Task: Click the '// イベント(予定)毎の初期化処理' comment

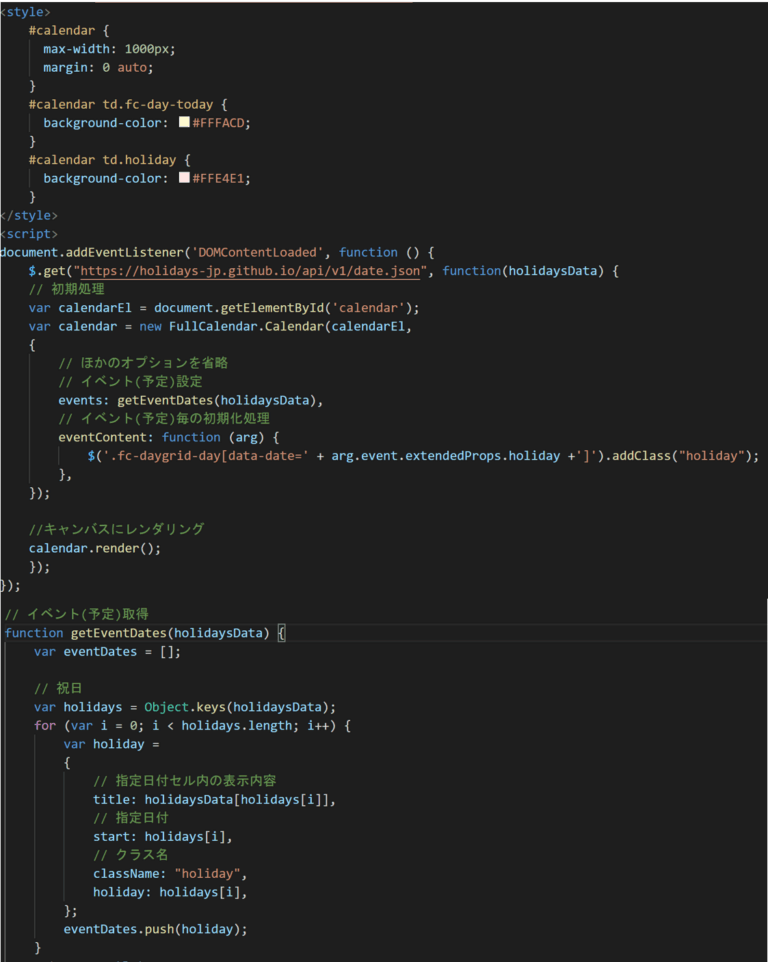Action: tap(164, 418)
